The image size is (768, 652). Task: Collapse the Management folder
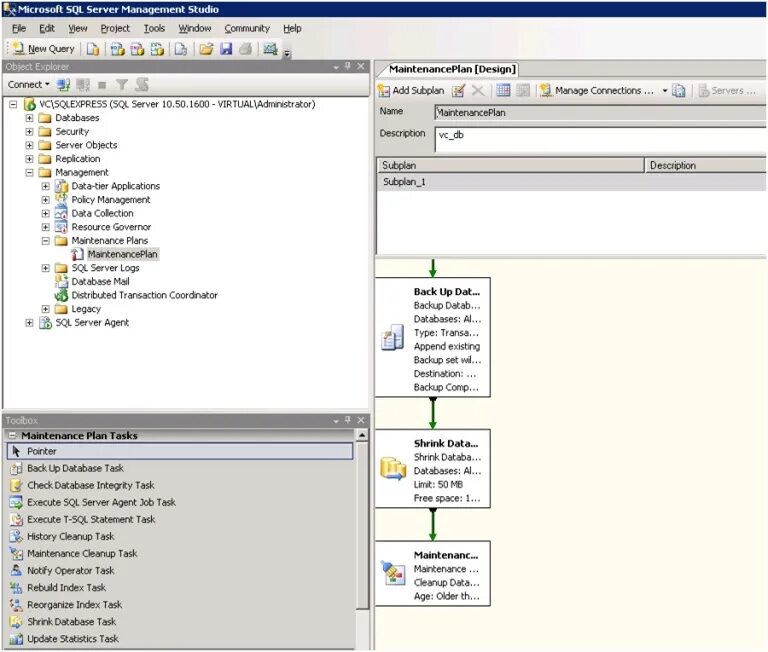click(29, 172)
